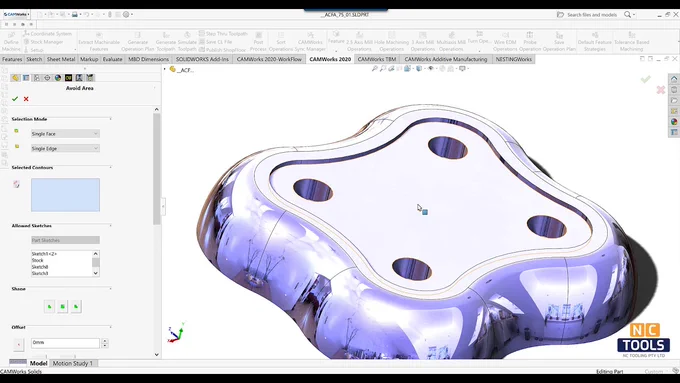This screenshot has height=383, width=680.
Task: Open Single Edge selection mode dropdown
Action: [65, 148]
